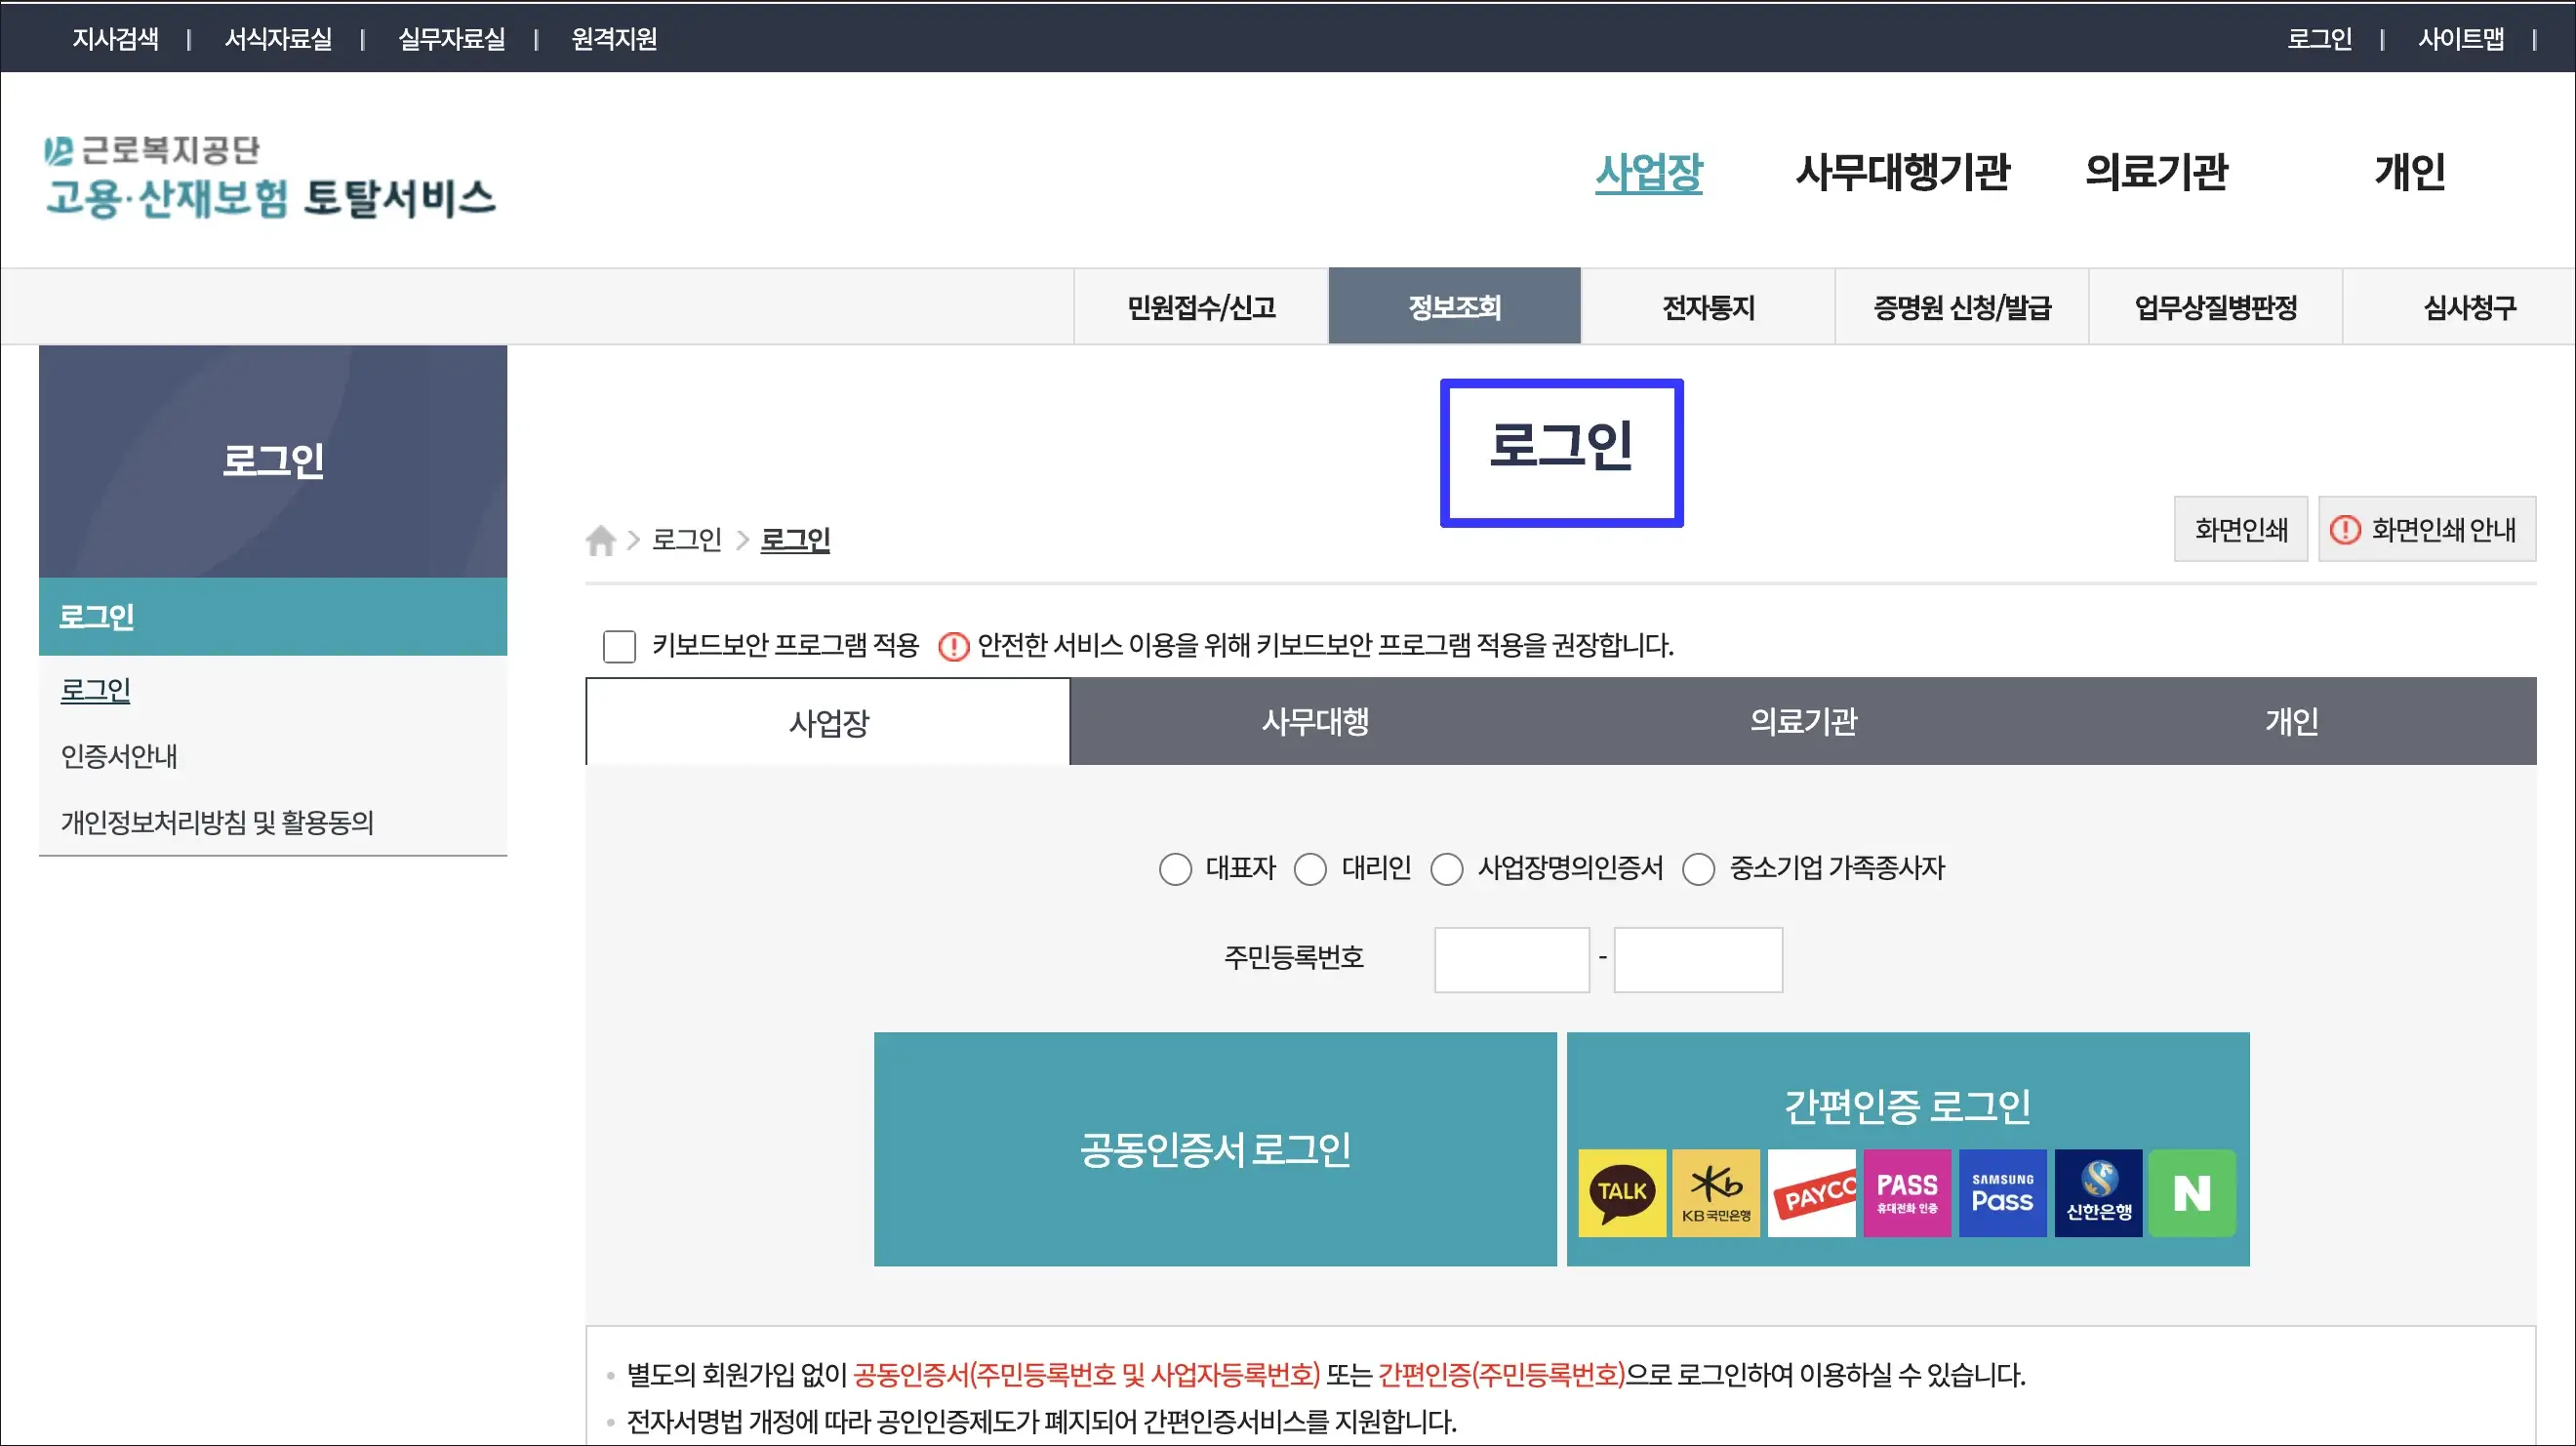Select 의료기관 in header navigation
Screen dimensions: 2576x1446
click(x=2156, y=172)
